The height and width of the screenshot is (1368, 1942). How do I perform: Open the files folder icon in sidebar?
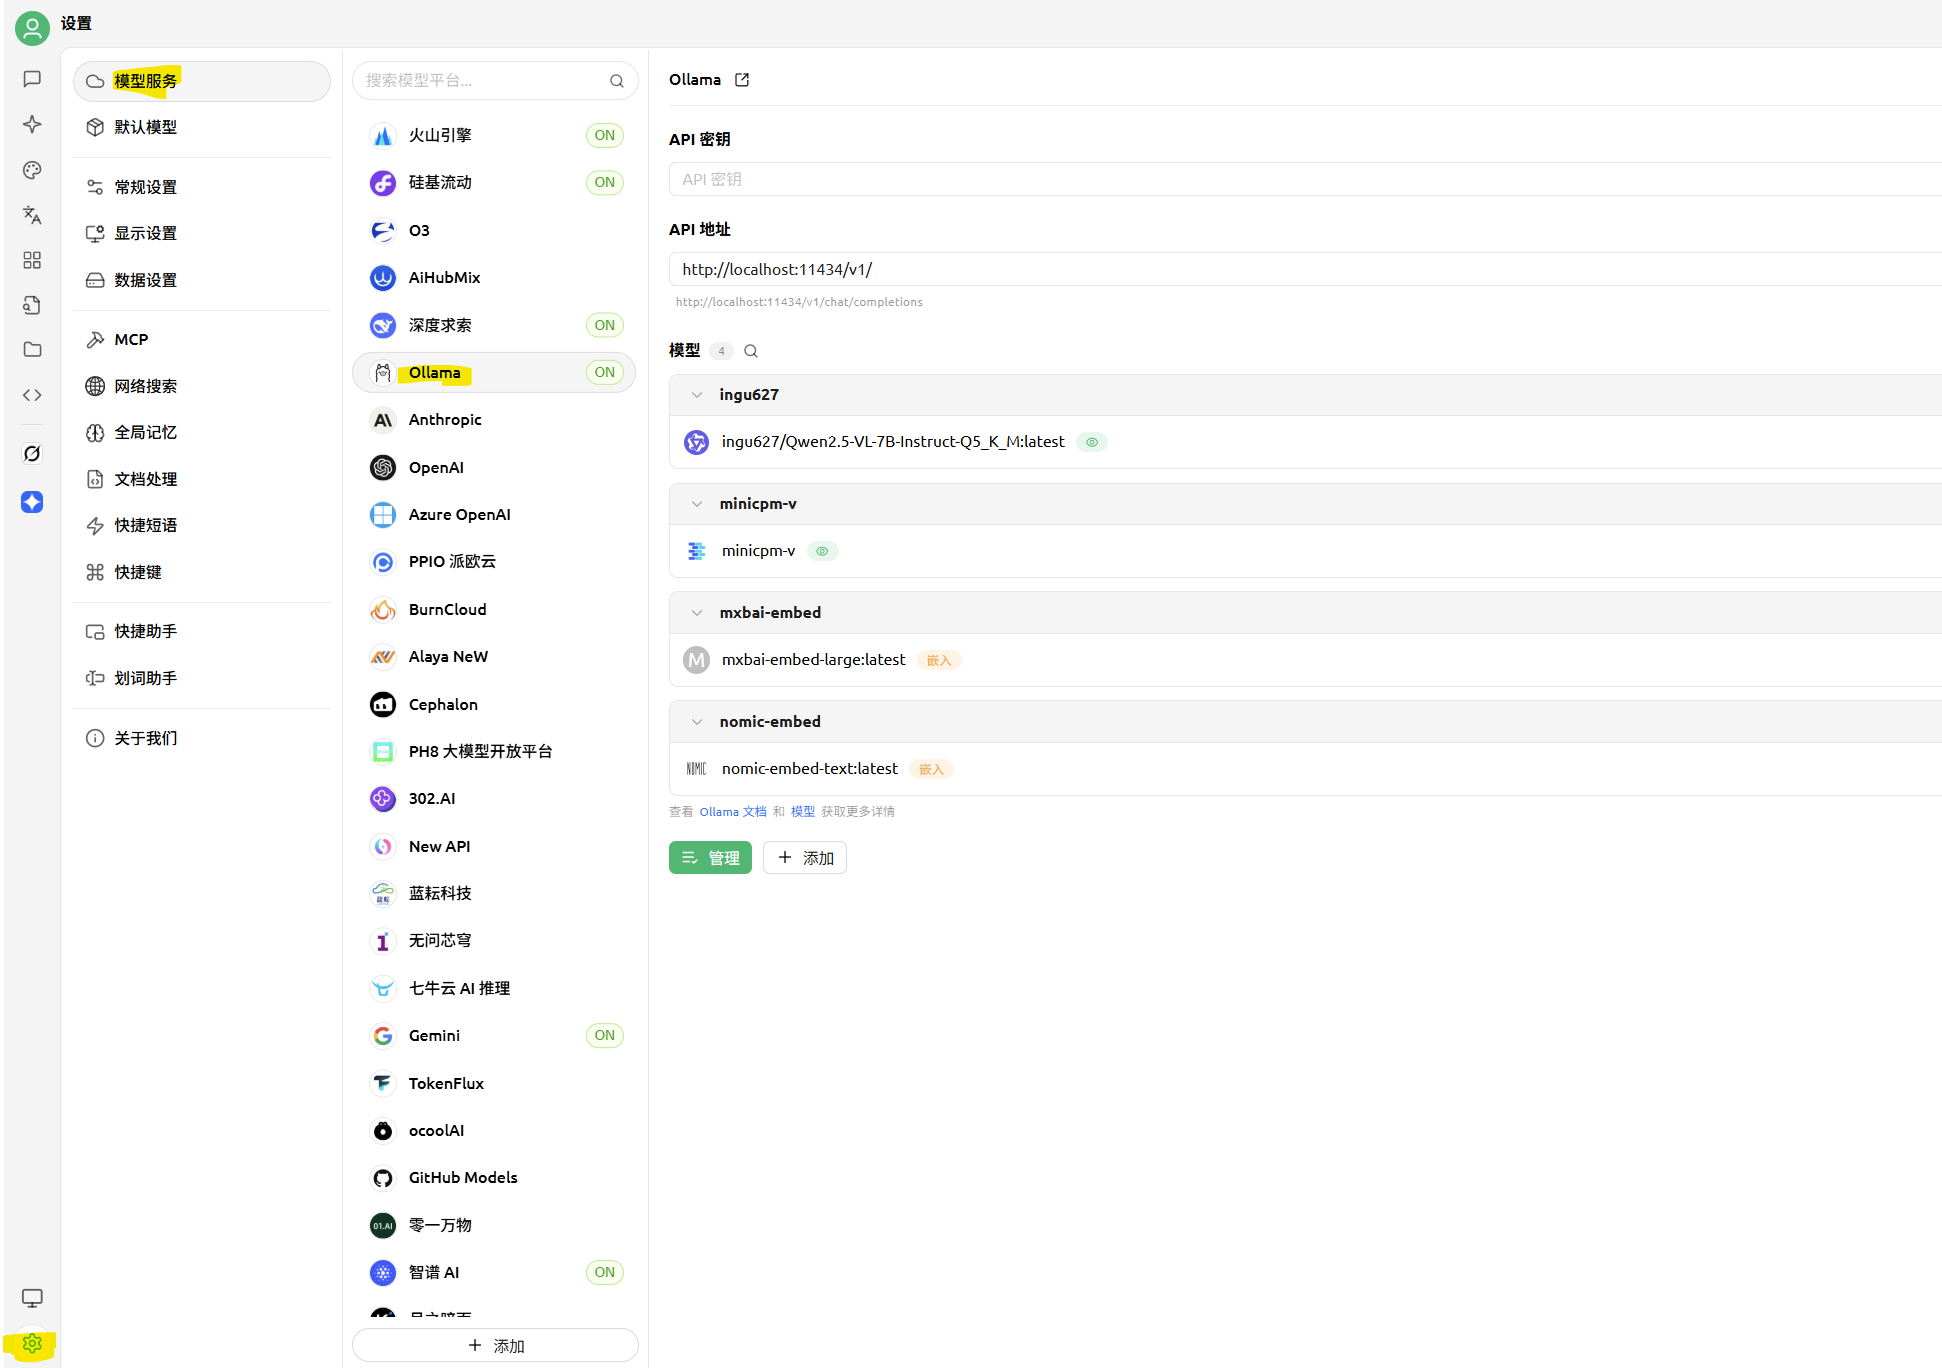[32, 350]
